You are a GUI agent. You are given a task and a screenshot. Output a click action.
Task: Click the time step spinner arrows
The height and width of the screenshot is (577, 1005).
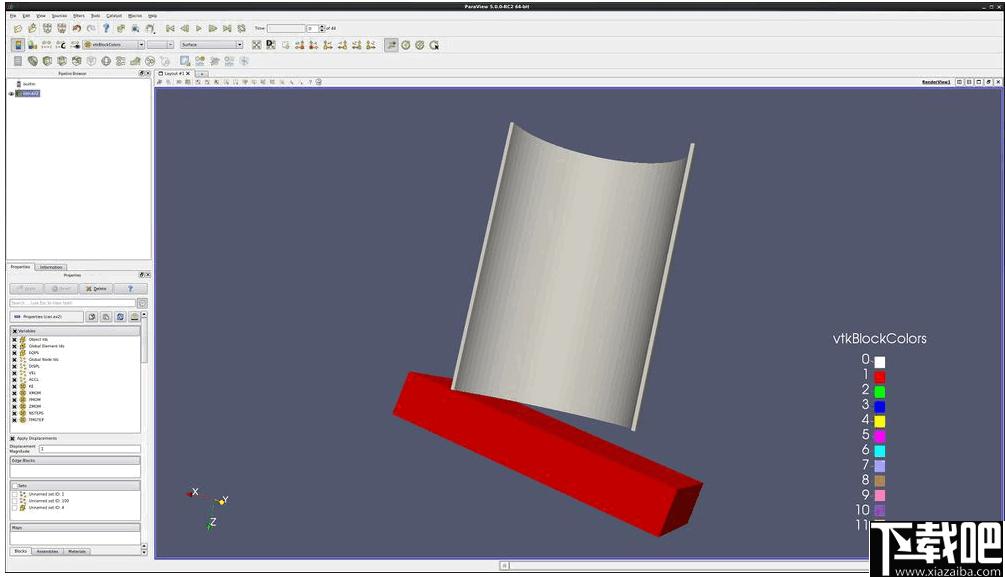click(x=322, y=28)
